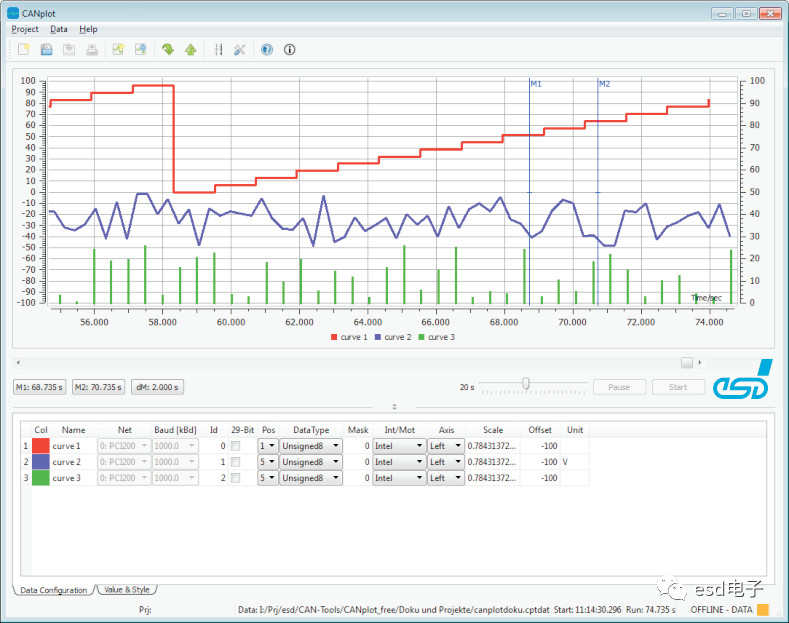
Task: Open the Axis dropdown for curve 3
Action: [x=445, y=478]
